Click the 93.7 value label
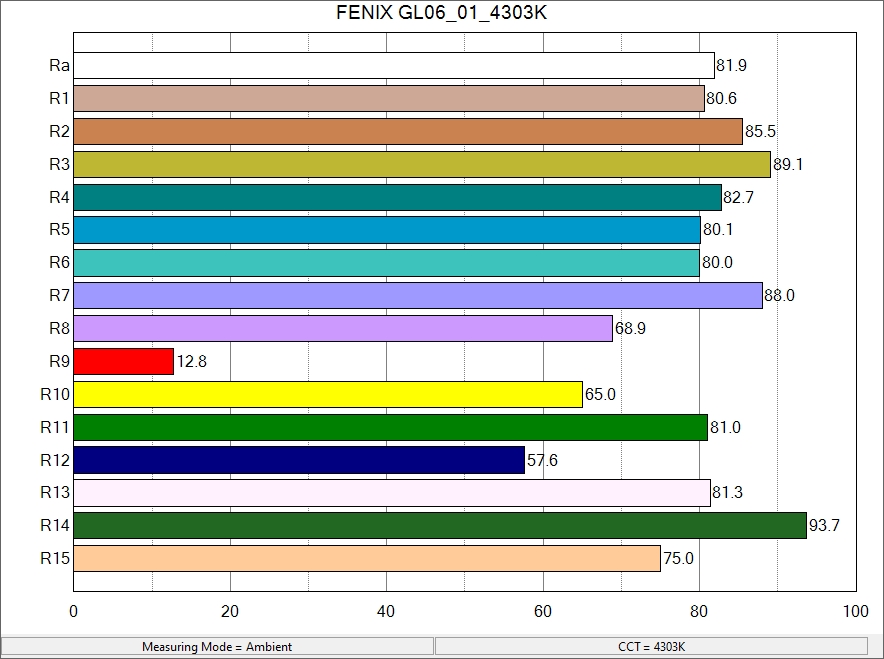Viewport: 884px width, 659px height. [824, 526]
